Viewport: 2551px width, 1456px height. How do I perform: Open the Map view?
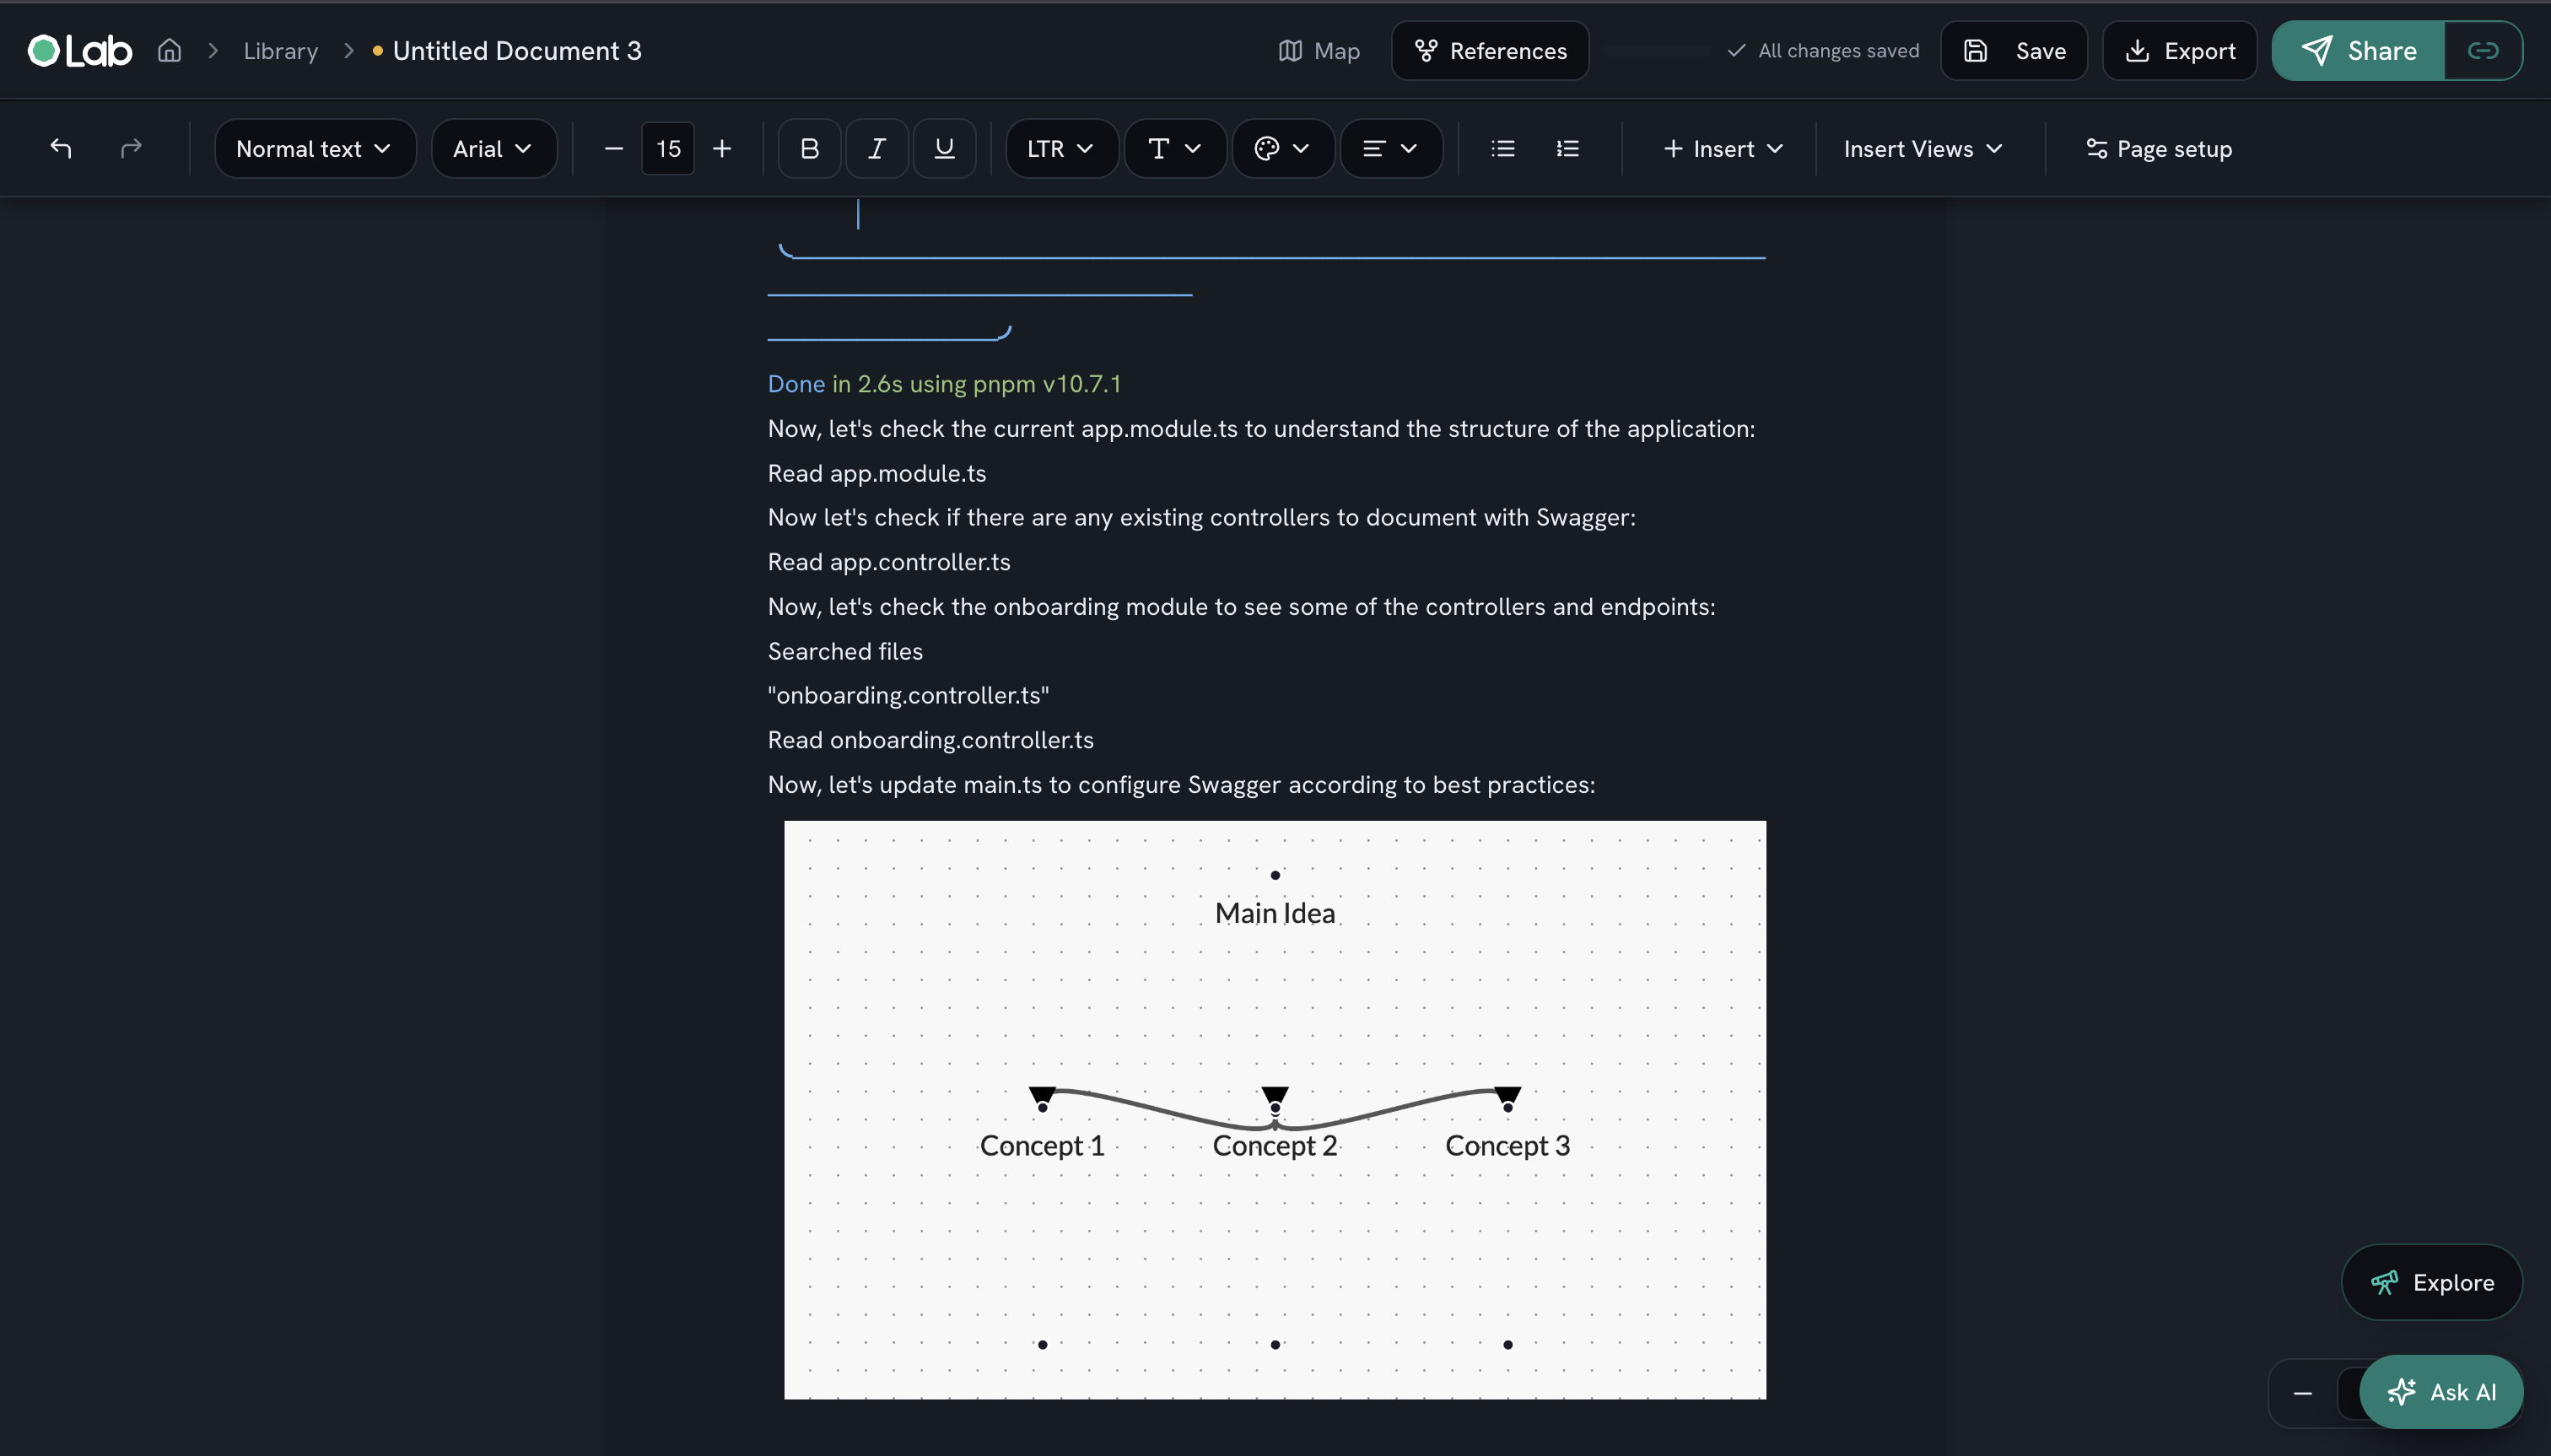tap(1319, 51)
